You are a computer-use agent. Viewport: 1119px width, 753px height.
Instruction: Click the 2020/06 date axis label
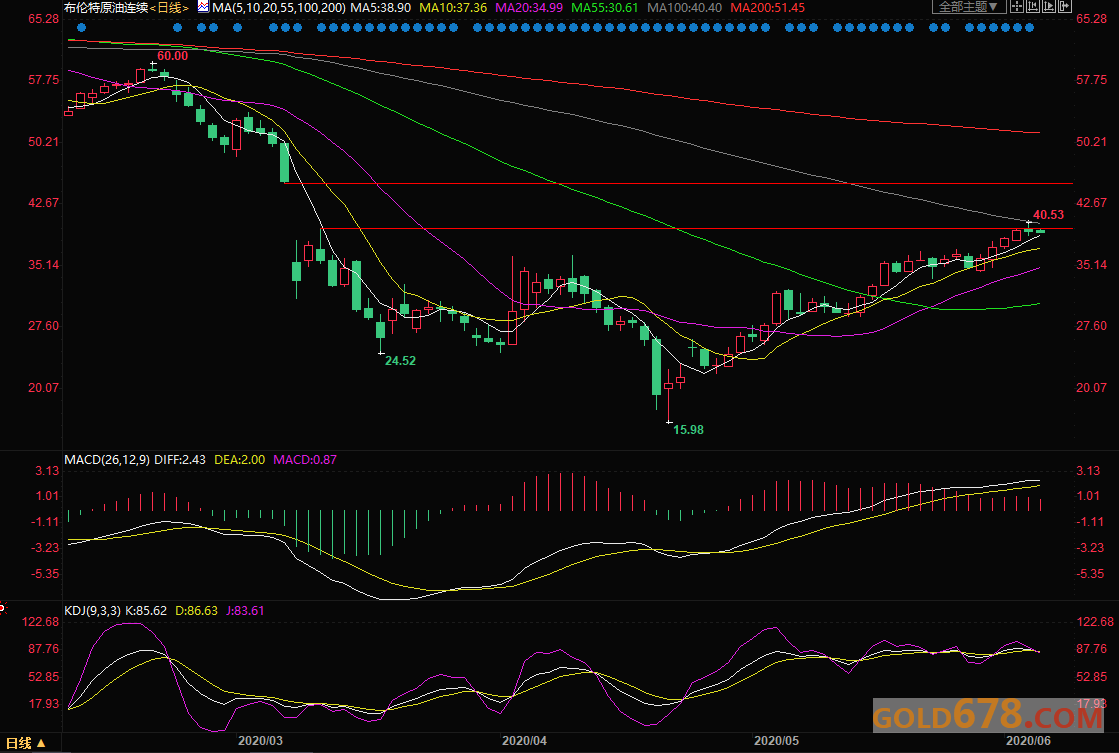pos(1028,741)
